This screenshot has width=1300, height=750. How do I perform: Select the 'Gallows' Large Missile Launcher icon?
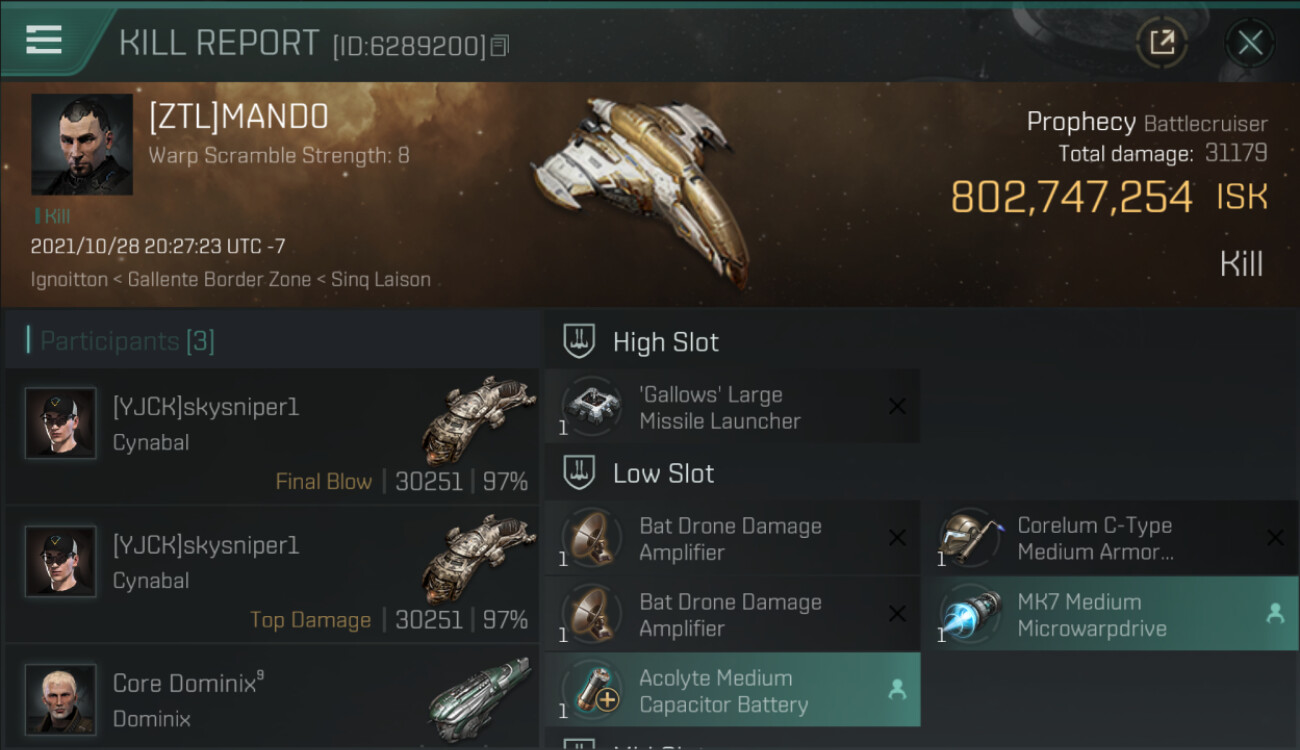point(592,406)
